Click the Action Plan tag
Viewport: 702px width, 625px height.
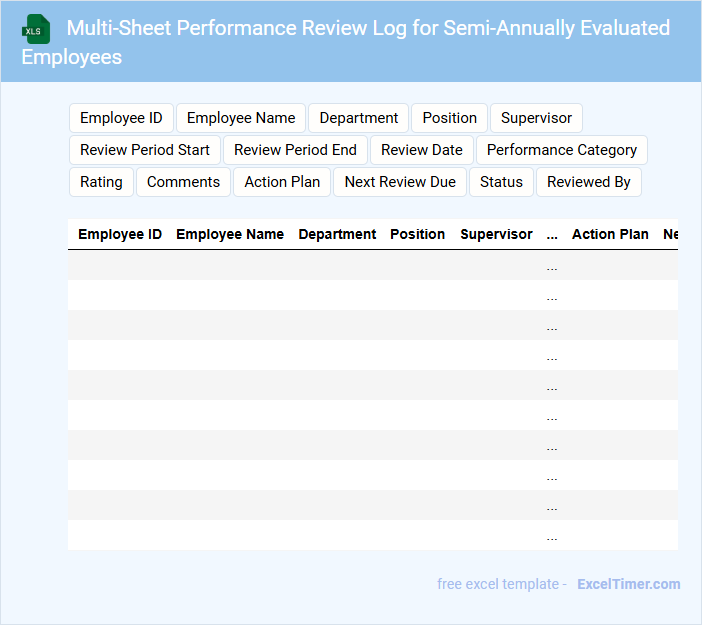[282, 182]
